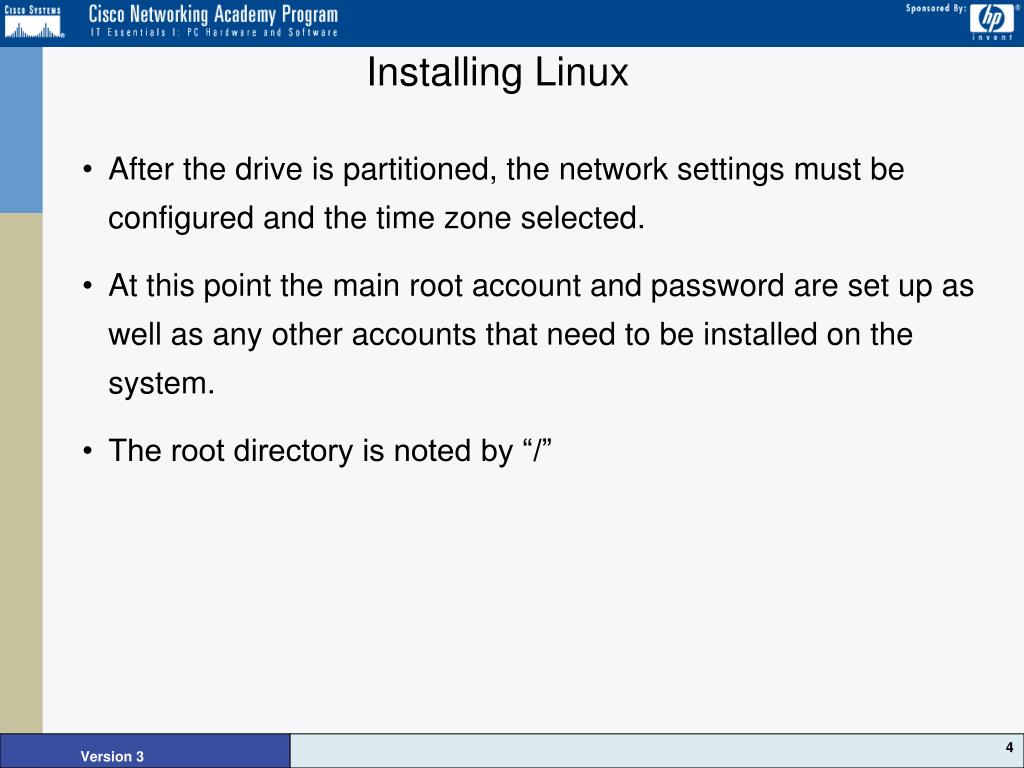Click the slide number 4
The image size is (1024, 768).
(1009, 747)
